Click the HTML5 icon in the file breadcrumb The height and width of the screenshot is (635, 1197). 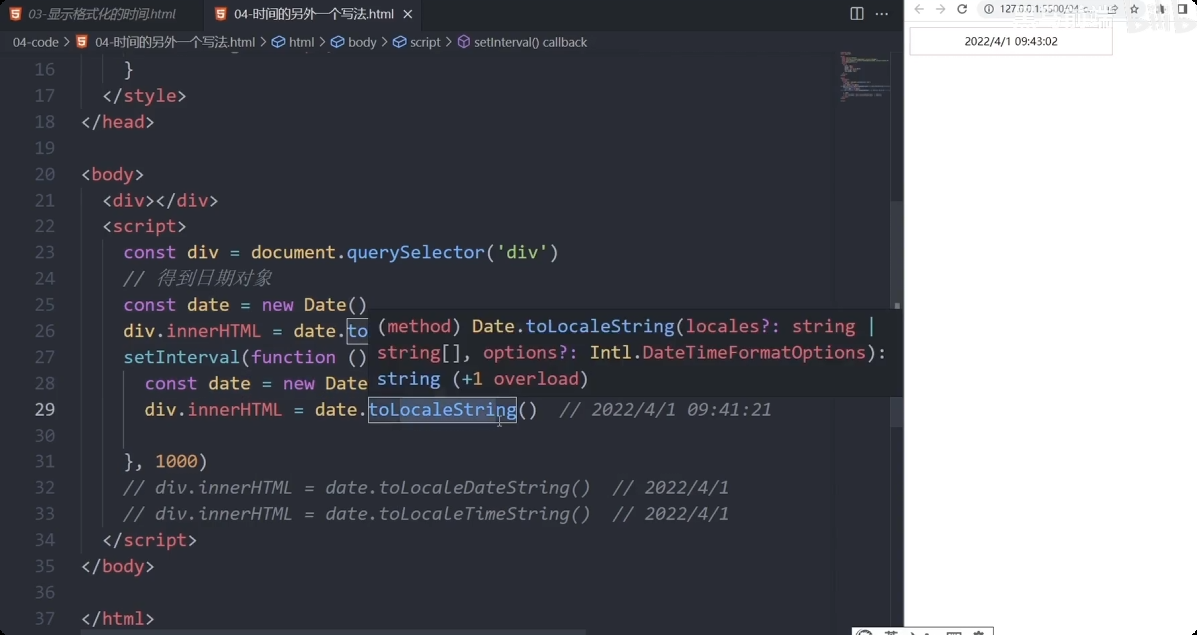coord(82,42)
